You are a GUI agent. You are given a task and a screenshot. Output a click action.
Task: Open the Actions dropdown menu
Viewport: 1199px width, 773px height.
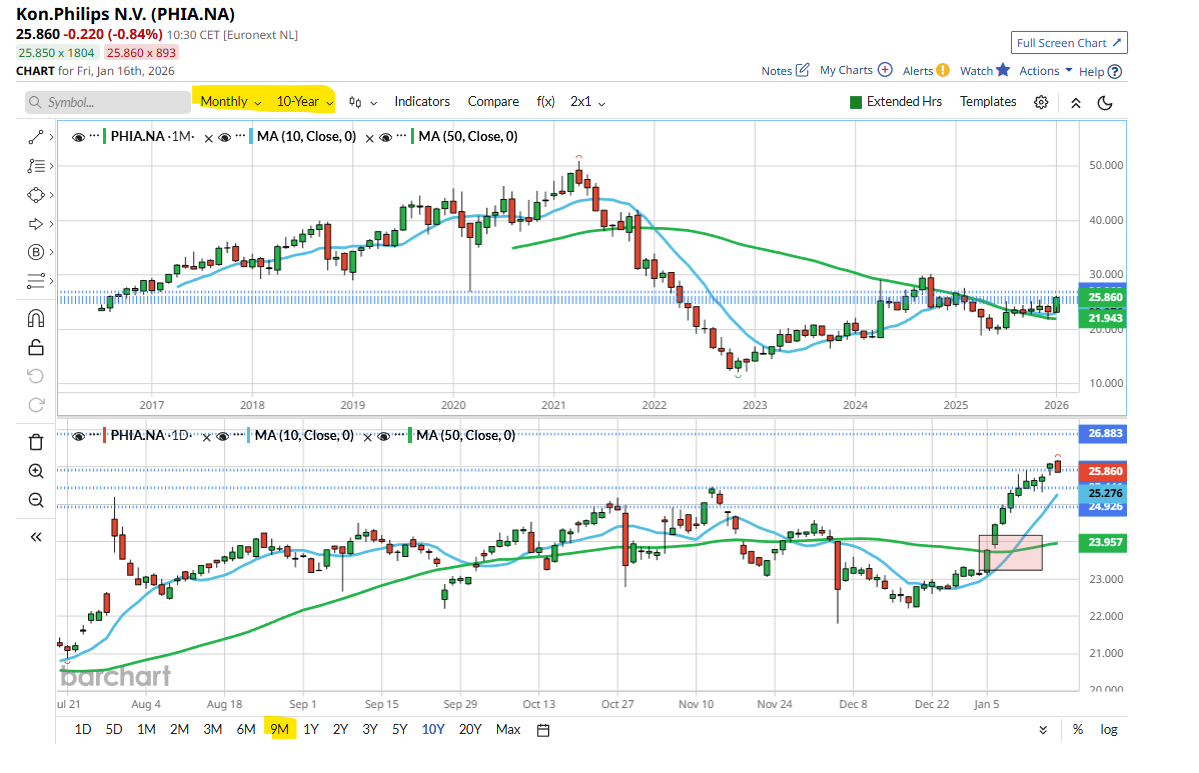click(x=1045, y=71)
